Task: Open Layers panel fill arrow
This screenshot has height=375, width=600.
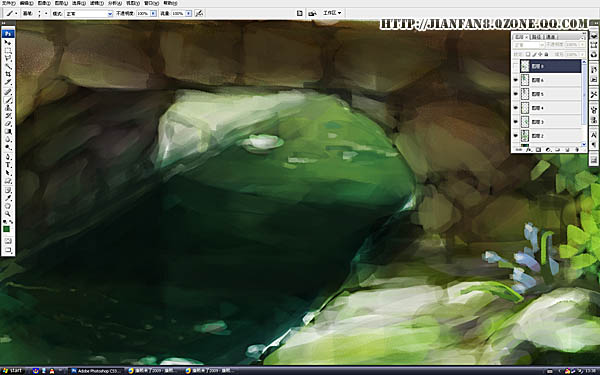Action: pos(582,54)
